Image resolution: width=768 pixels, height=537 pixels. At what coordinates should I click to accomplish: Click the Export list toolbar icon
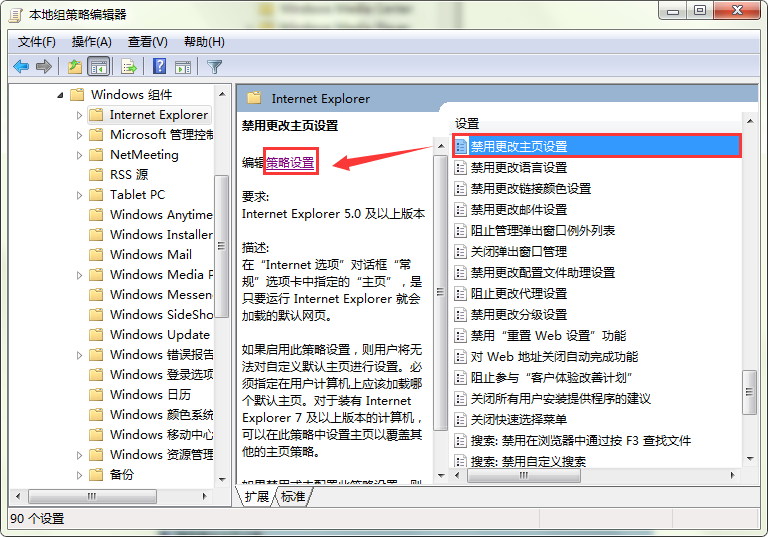point(128,67)
